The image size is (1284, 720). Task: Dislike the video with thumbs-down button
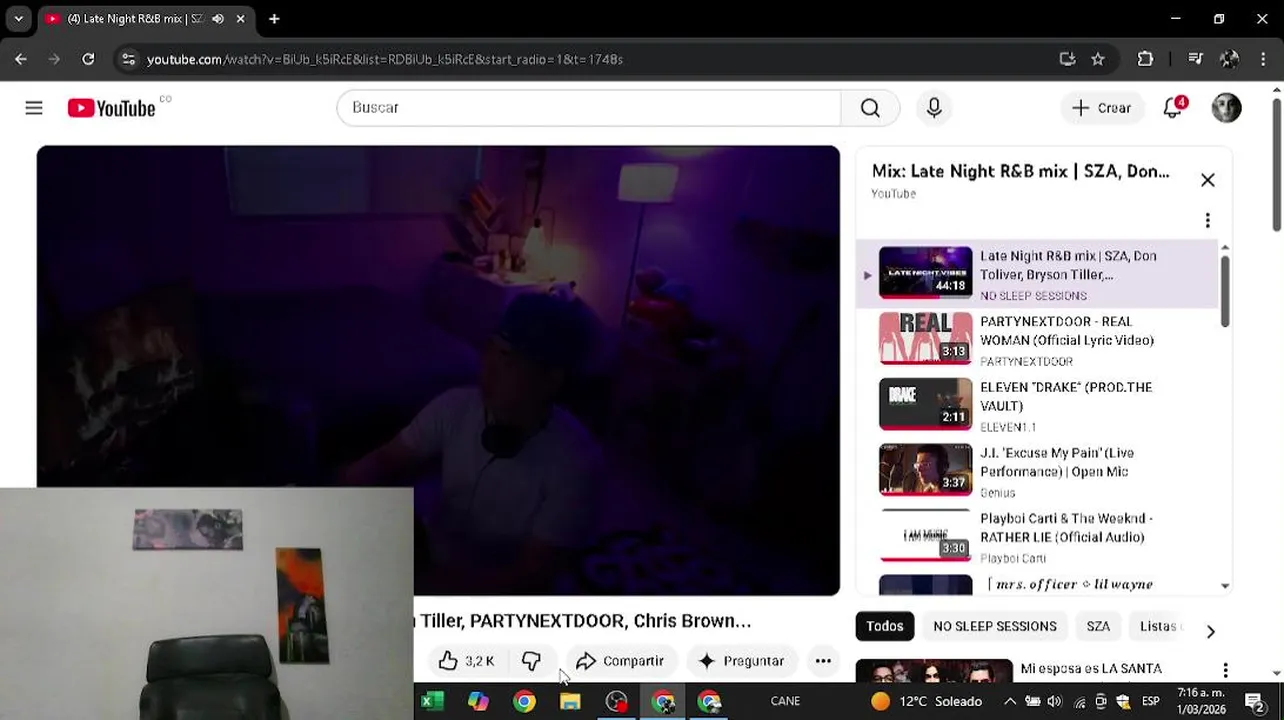click(531, 661)
